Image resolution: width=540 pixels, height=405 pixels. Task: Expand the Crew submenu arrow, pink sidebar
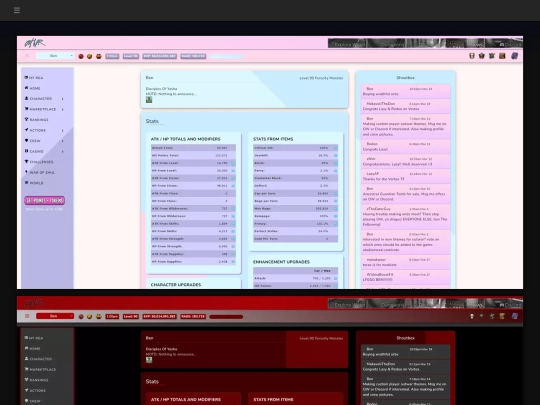pyautogui.click(x=63, y=141)
